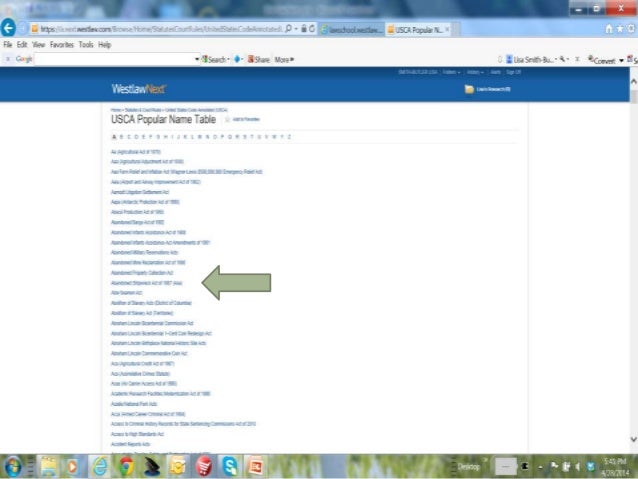
Task: Click the padlock security icon in address bar
Action: (304, 28)
